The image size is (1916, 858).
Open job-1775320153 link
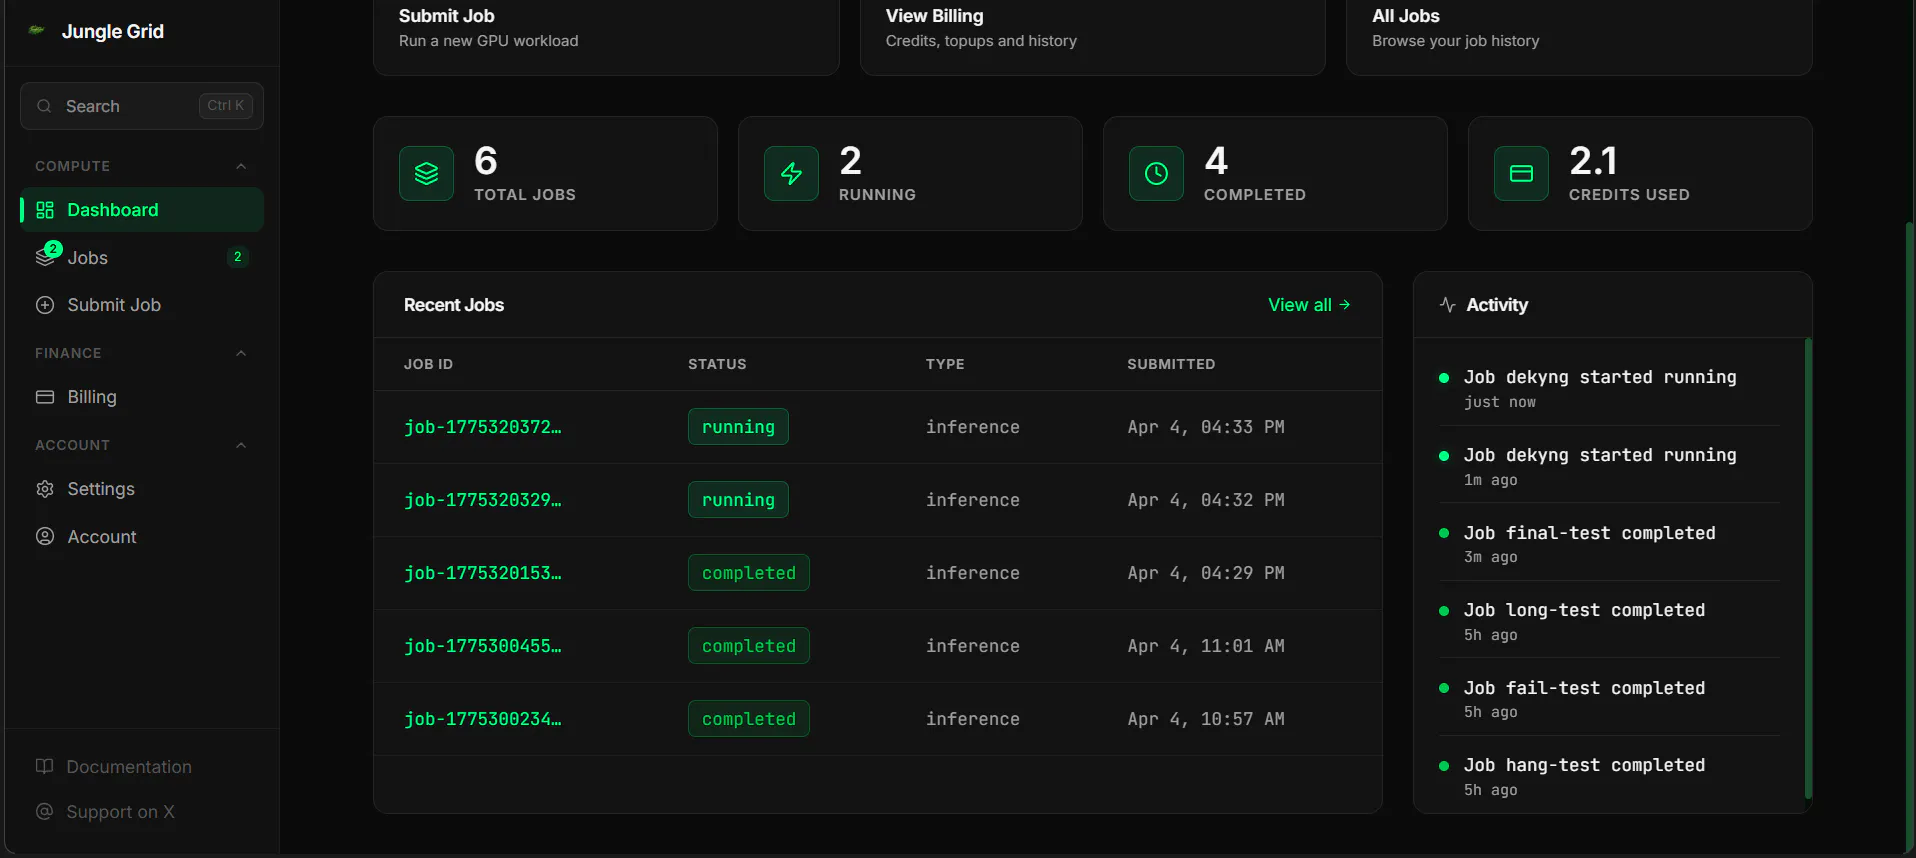coord(483,573)
